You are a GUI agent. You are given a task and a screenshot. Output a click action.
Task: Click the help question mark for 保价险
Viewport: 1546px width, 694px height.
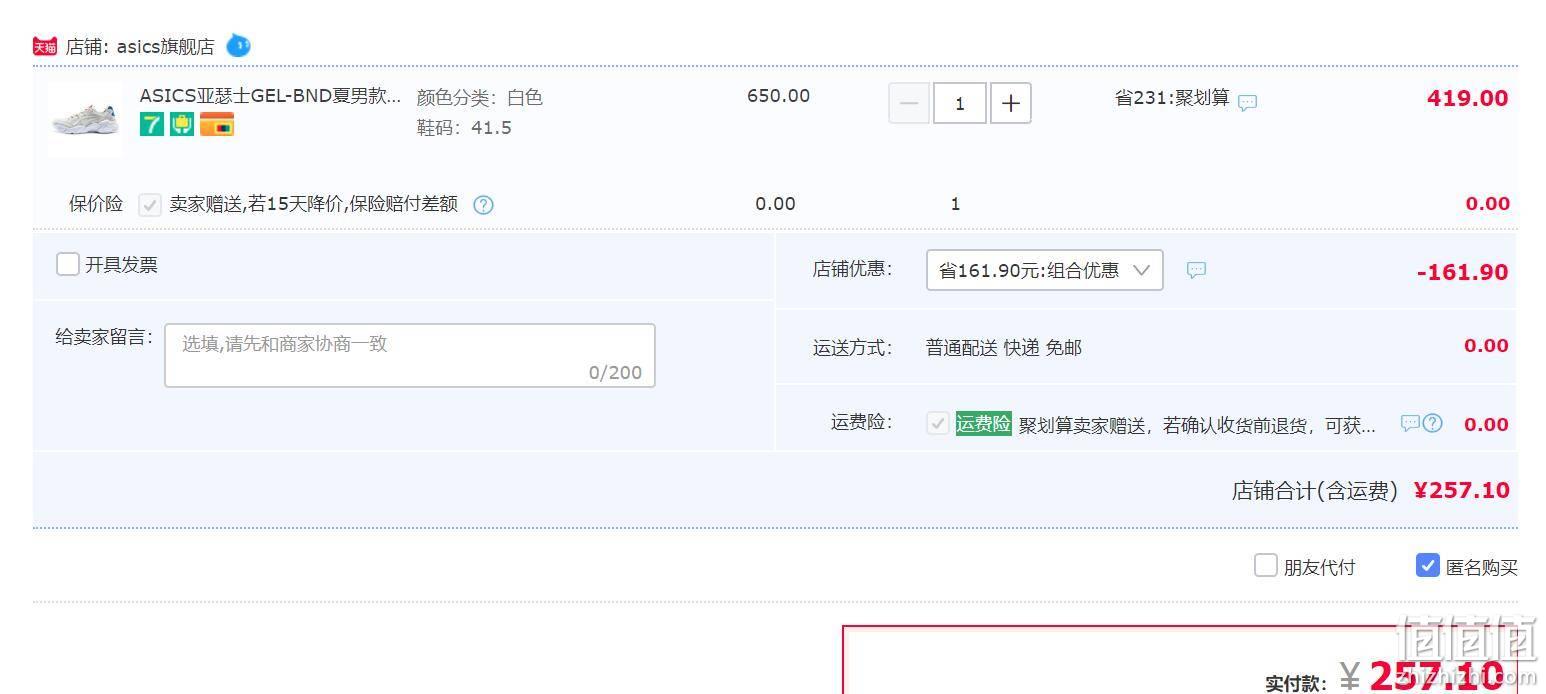483,205
